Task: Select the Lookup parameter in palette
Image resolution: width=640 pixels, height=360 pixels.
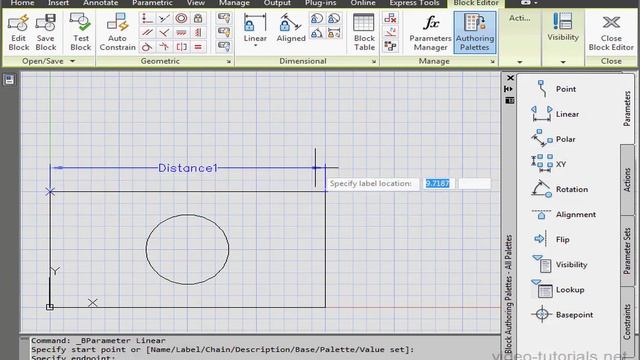Action: 558,290
